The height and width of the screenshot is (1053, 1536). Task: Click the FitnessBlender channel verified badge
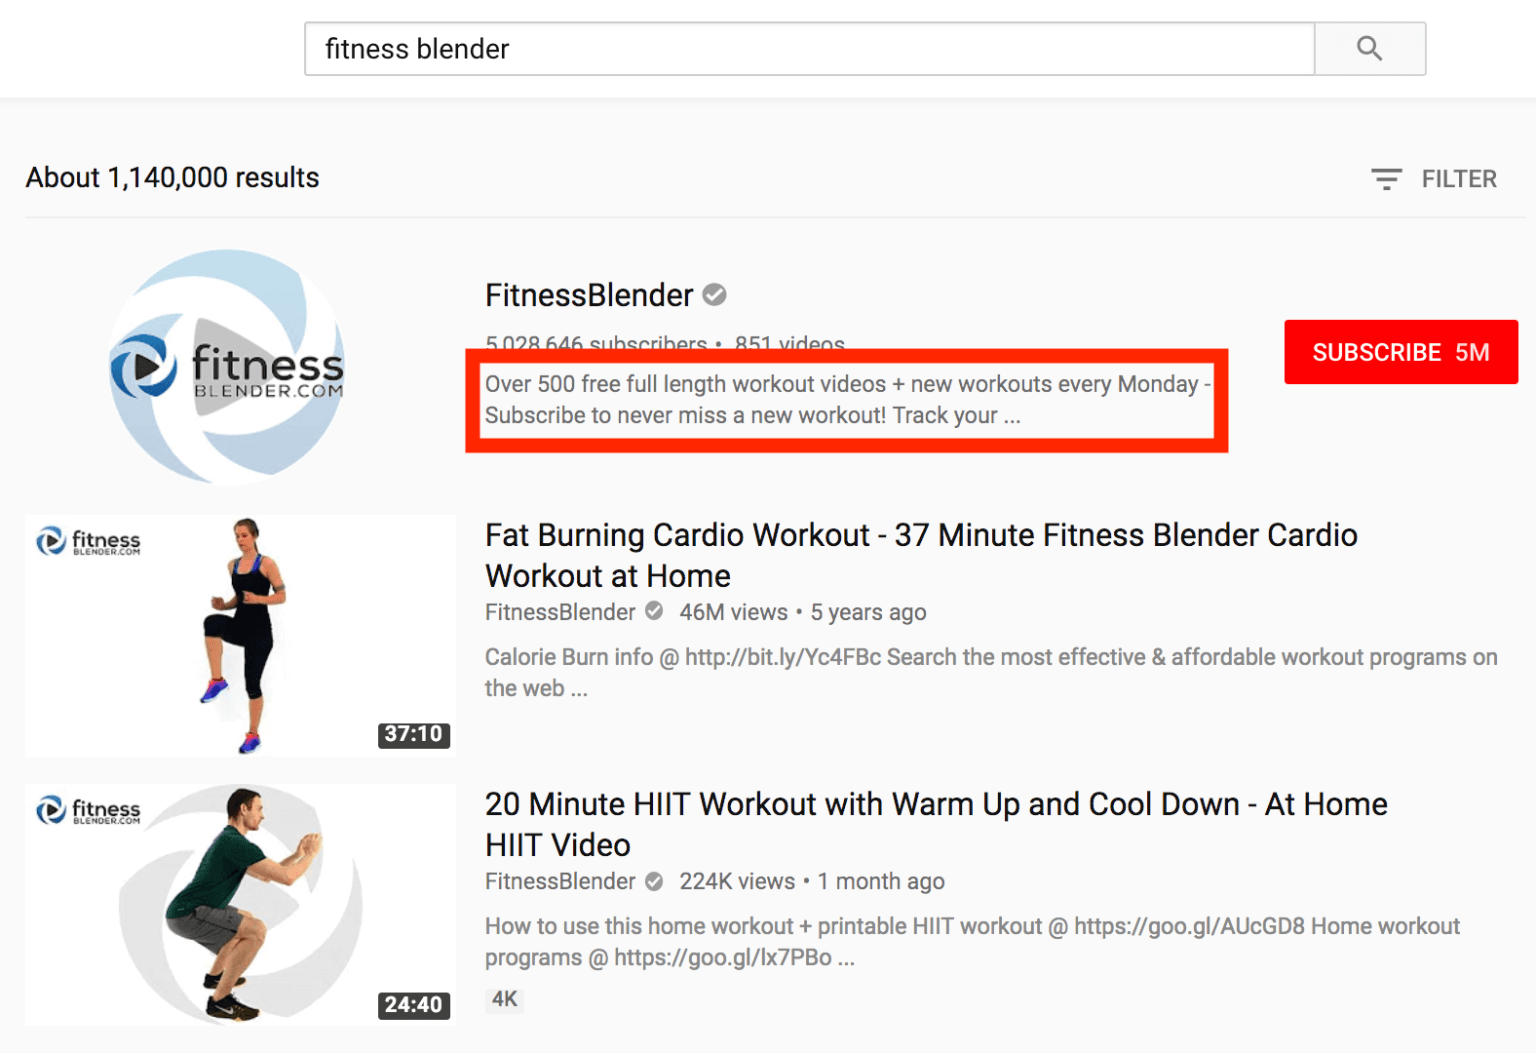point(714,295)
